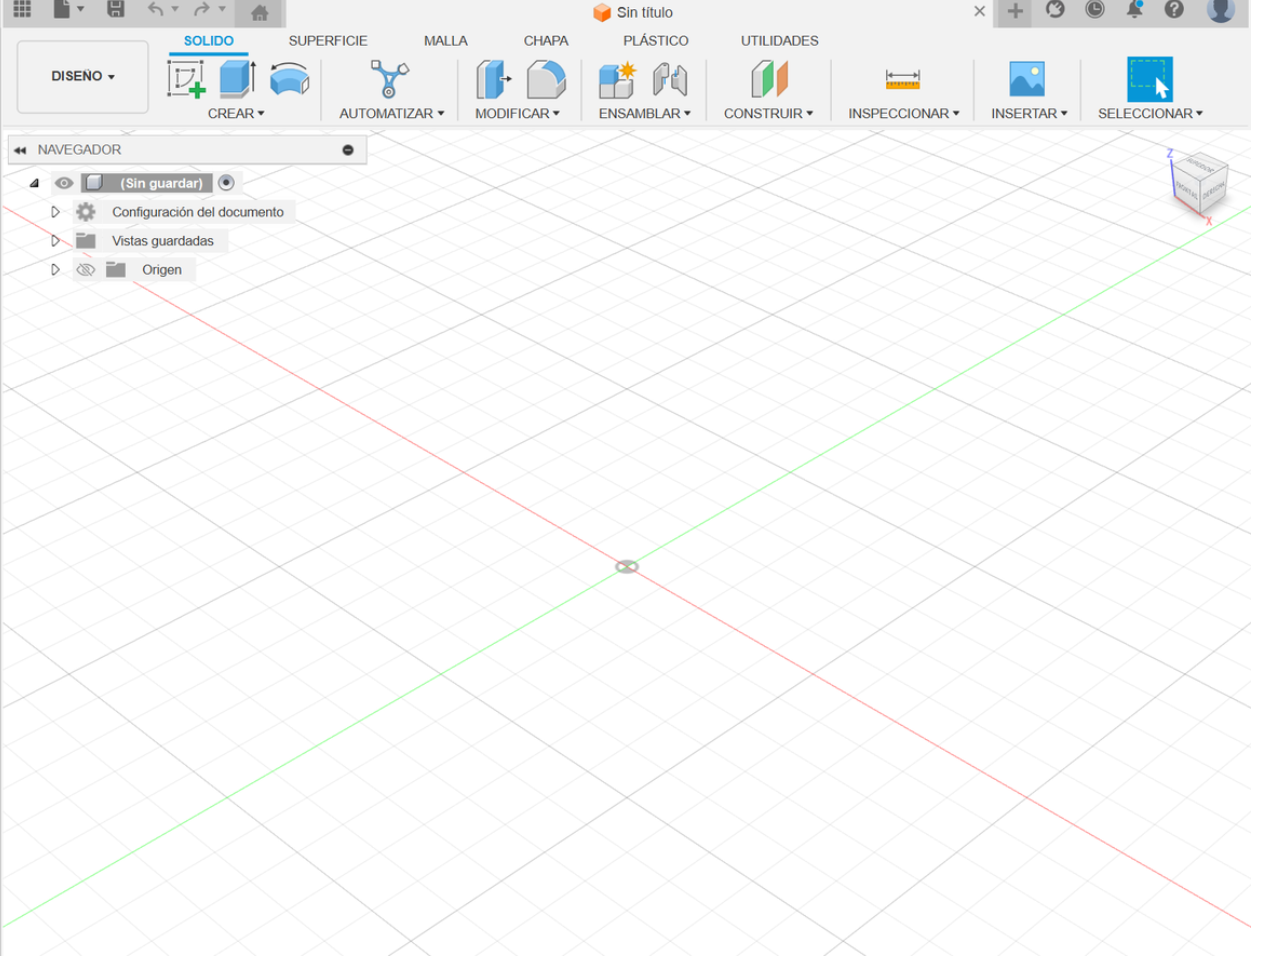1261x957 pixels.
Task: Switch to the SUPERFICIE tab
Action: click(328, 41)
